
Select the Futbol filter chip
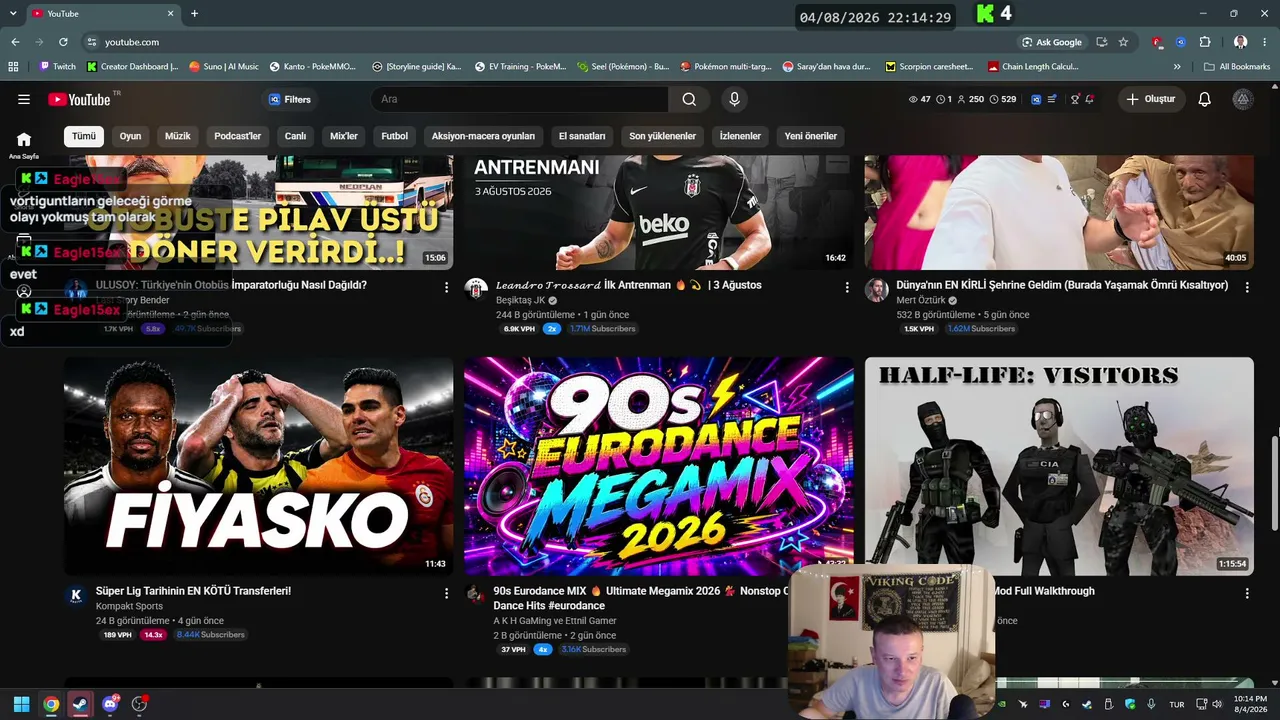click(x=395, y=136)
